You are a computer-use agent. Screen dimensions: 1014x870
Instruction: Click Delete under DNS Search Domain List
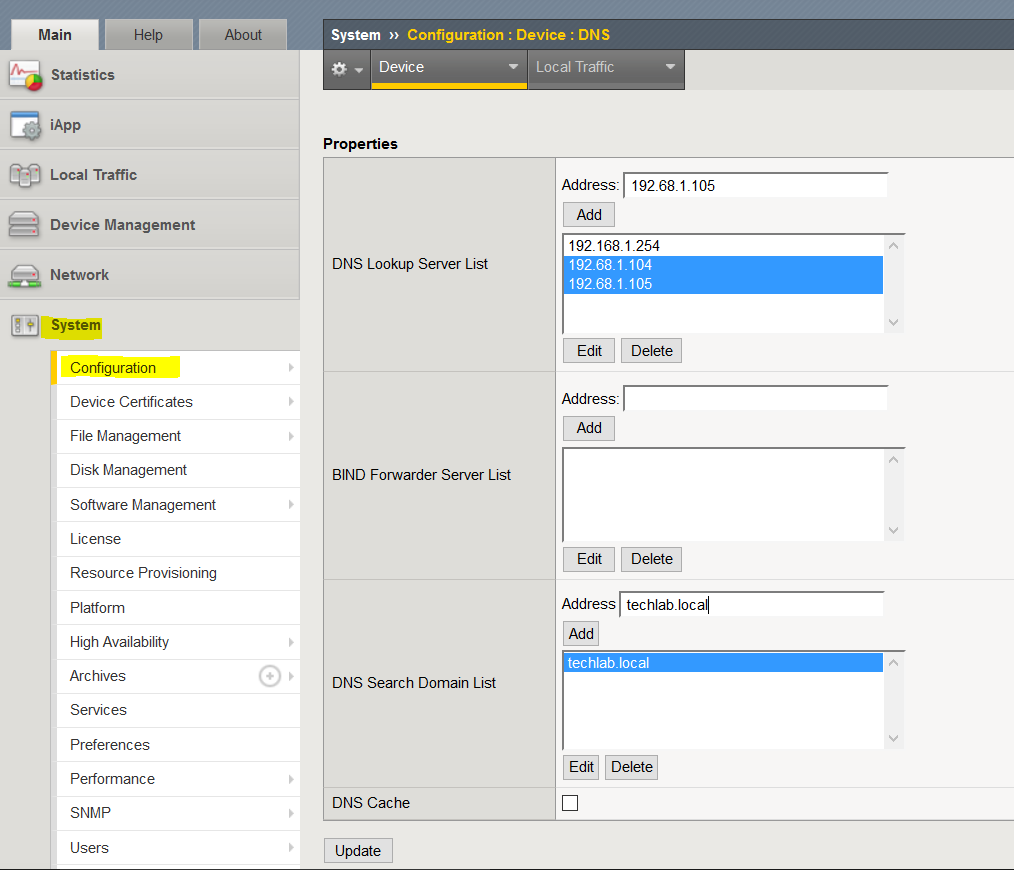631,767
